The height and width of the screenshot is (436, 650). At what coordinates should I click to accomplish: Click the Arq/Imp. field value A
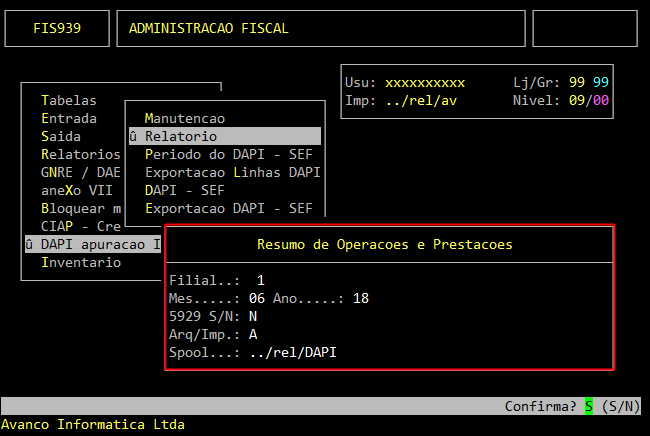tap(253, 334)
